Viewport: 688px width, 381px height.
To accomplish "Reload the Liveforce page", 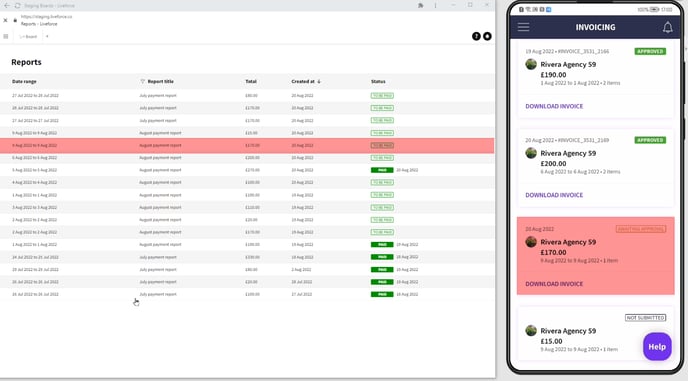I will [18, 6].
